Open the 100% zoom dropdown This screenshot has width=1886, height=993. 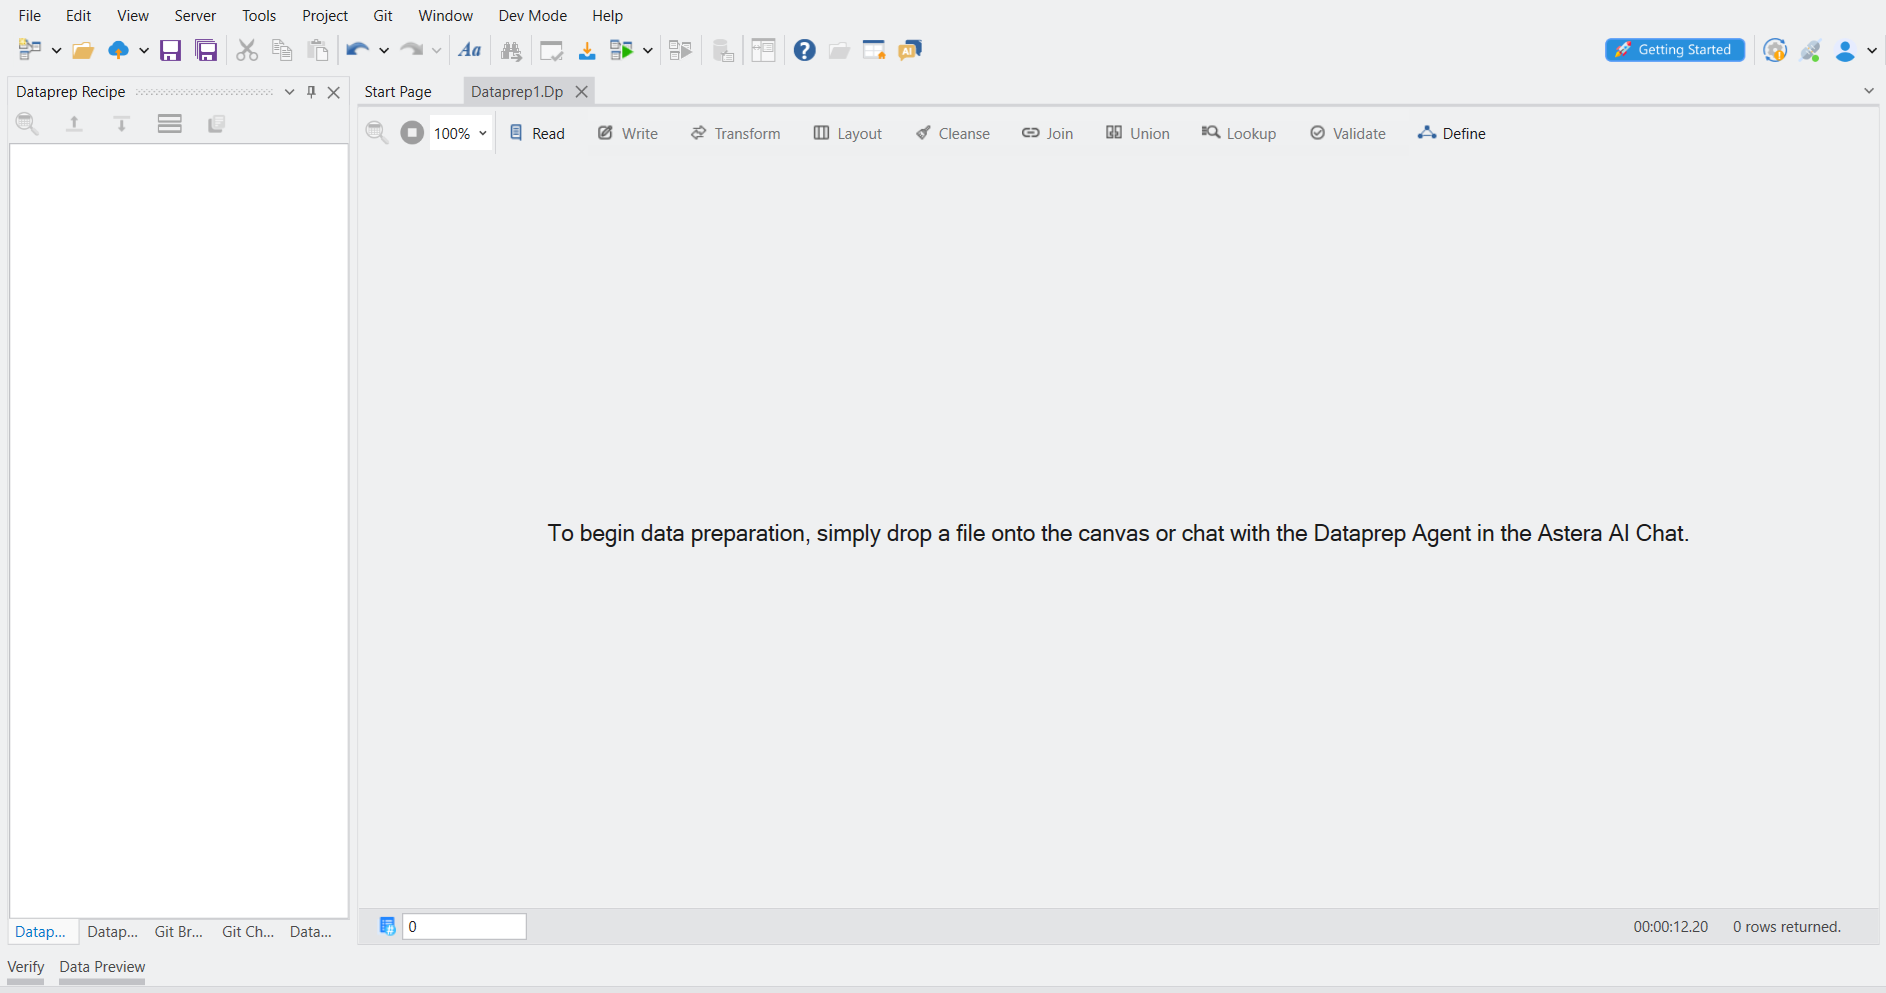482,133
